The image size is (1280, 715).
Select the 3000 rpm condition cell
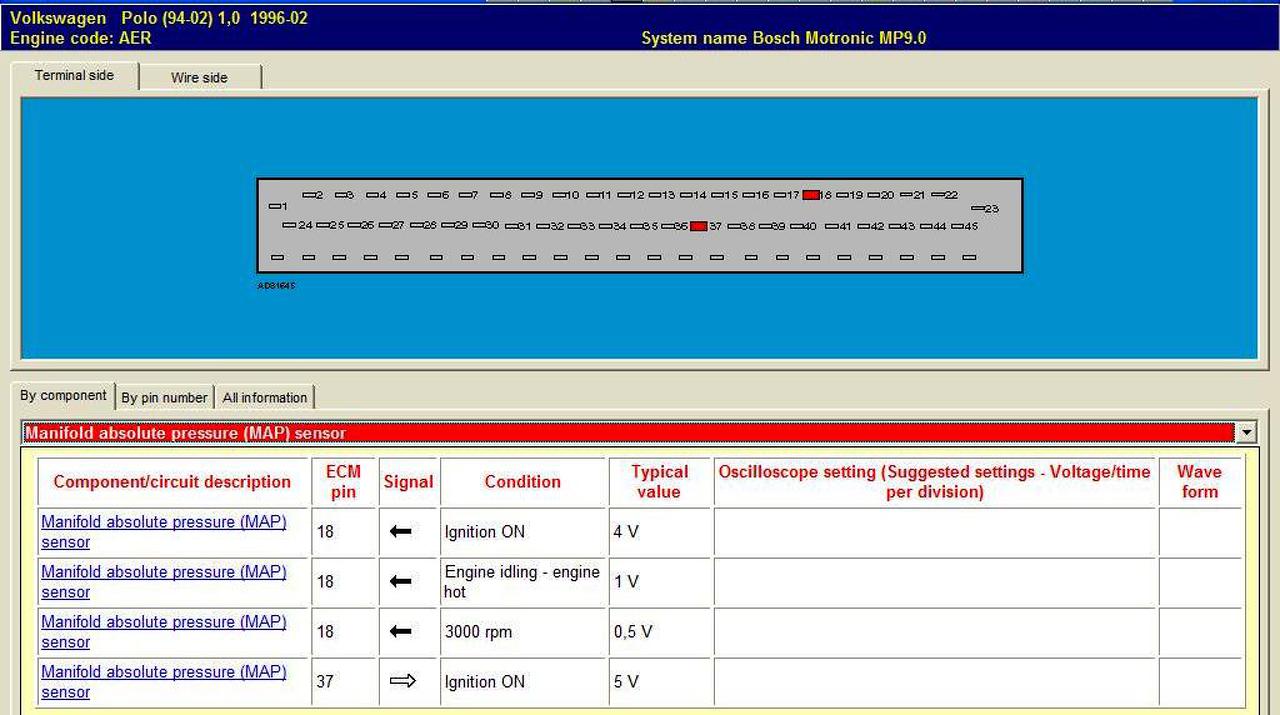pos(523,632)
